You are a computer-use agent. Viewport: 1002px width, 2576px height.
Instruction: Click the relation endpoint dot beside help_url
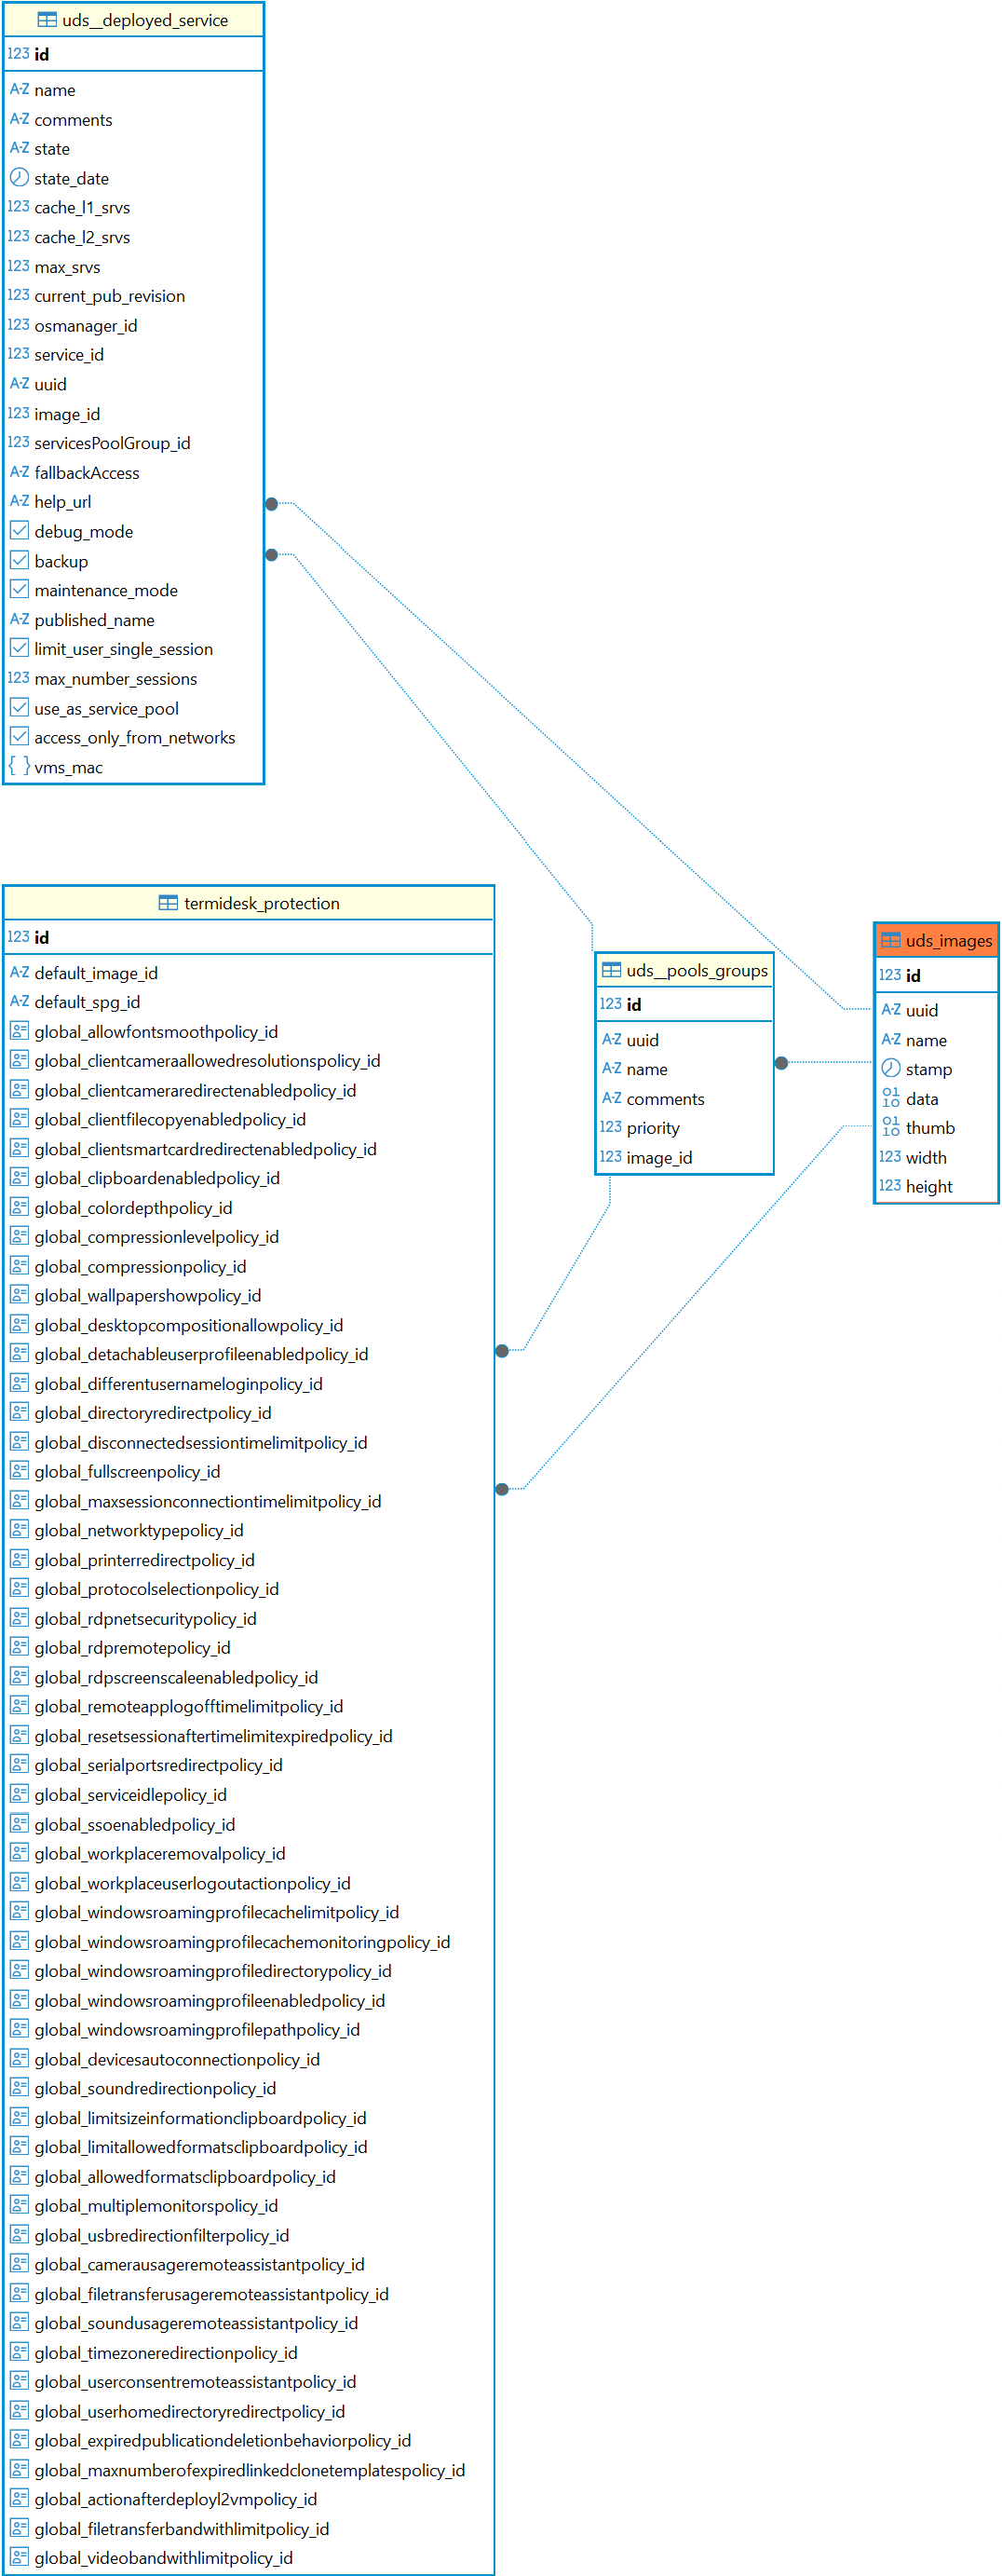(271, 504)
